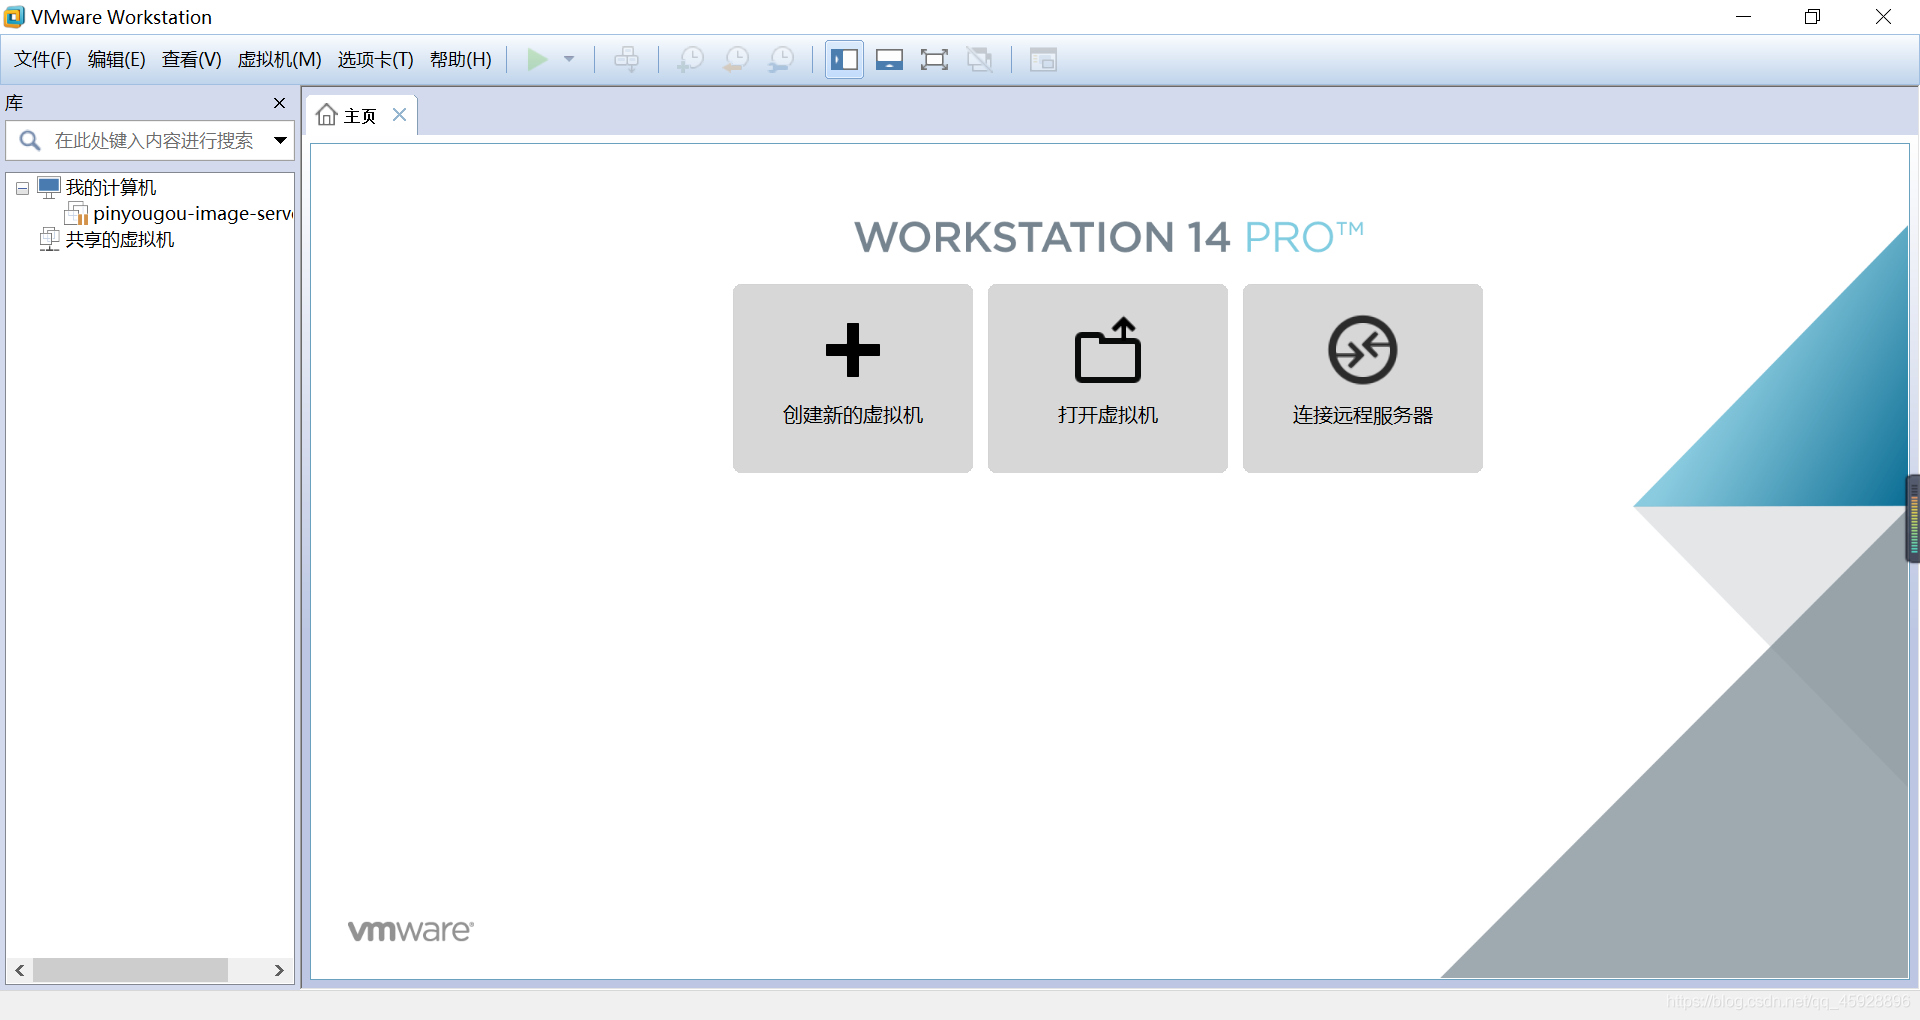Click the library horizontal scrollbar thumb

tap(130, 970)
